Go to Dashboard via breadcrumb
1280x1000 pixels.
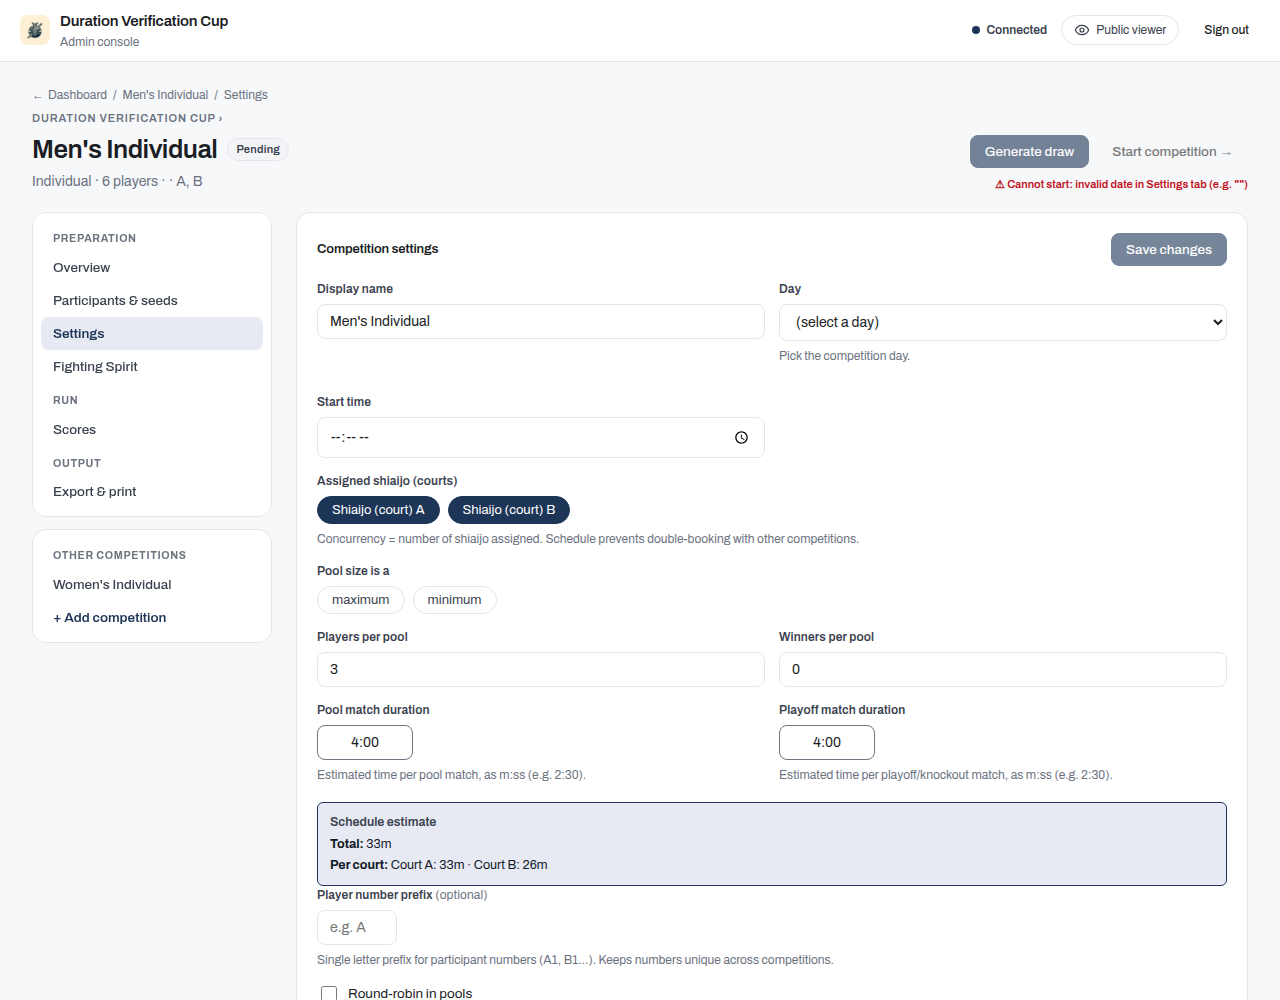77,95
